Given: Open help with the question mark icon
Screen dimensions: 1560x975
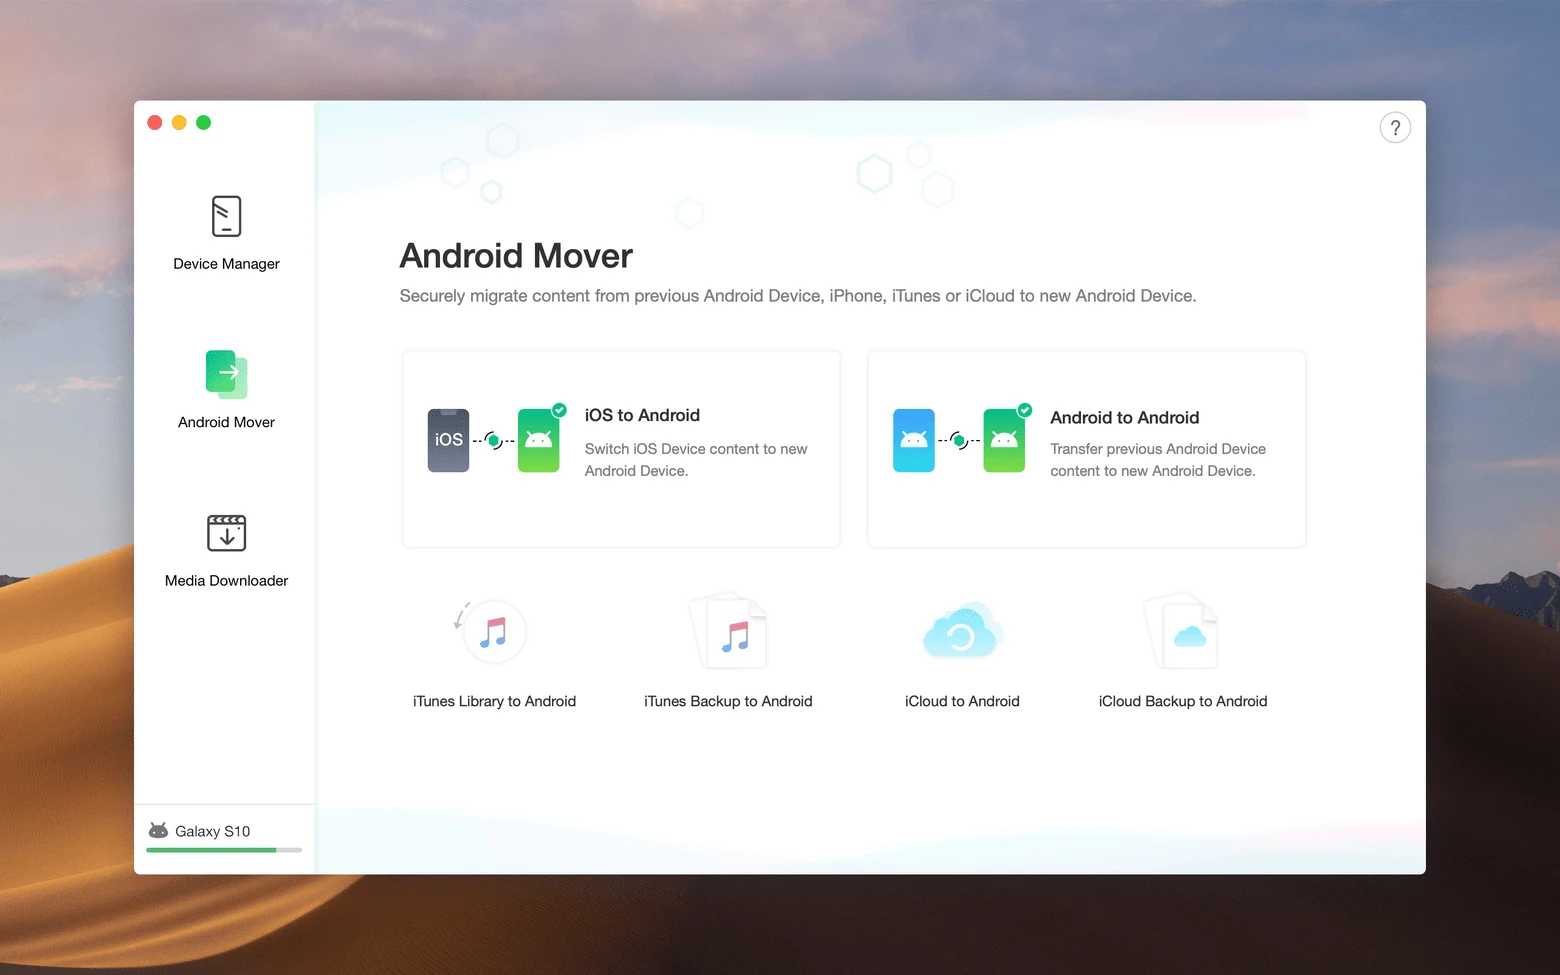Looking at the screenshot, I should 1395,128.
